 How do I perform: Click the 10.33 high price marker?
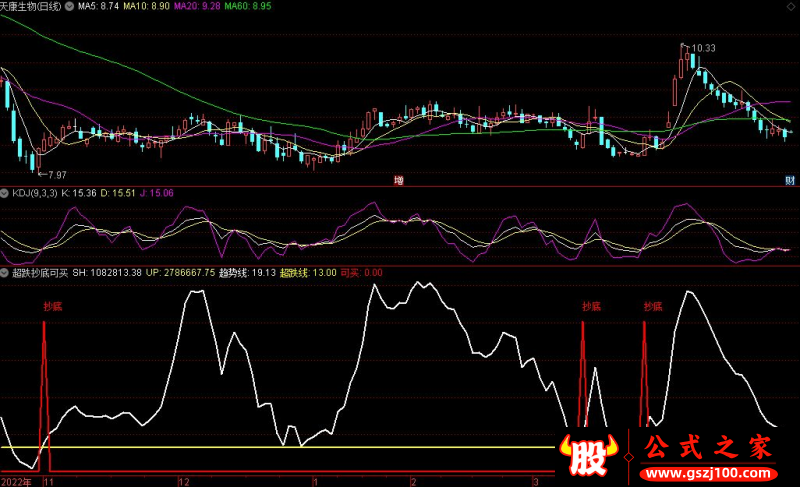[x=703, y=48]
